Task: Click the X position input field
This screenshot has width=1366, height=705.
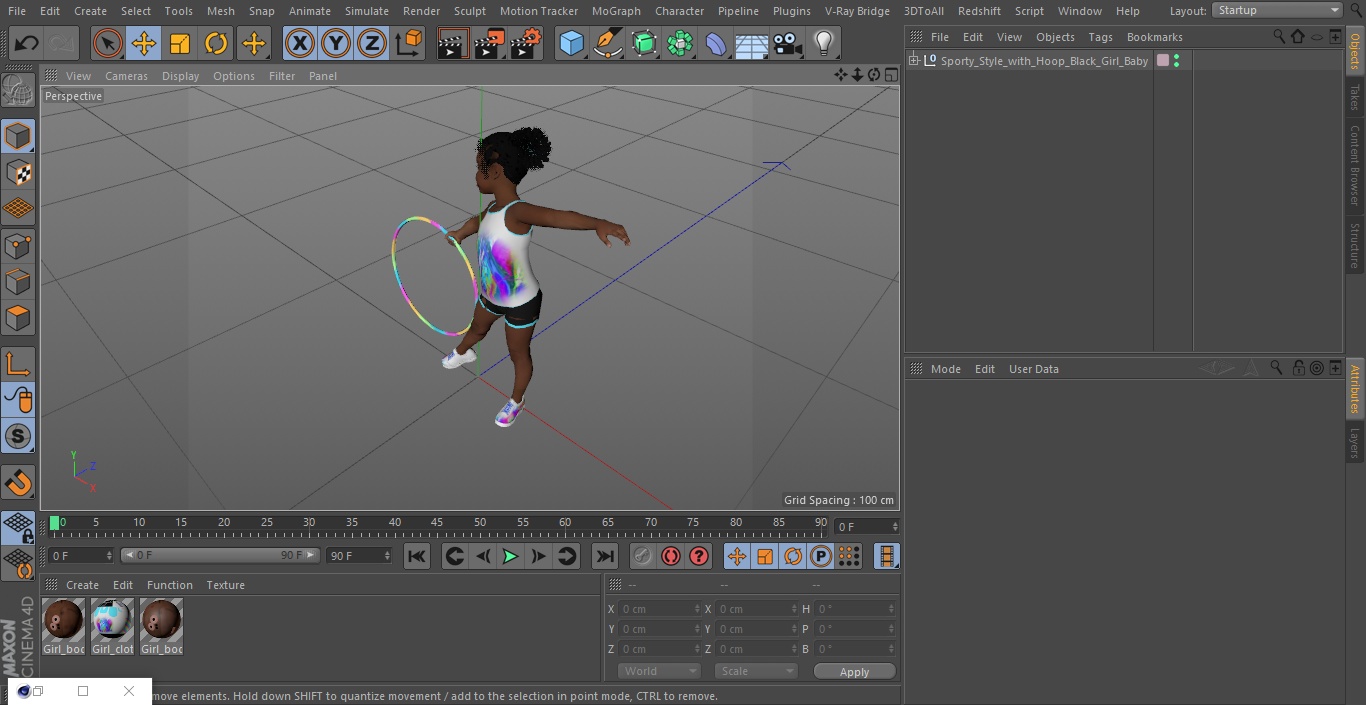Action: tap(661, 609)
